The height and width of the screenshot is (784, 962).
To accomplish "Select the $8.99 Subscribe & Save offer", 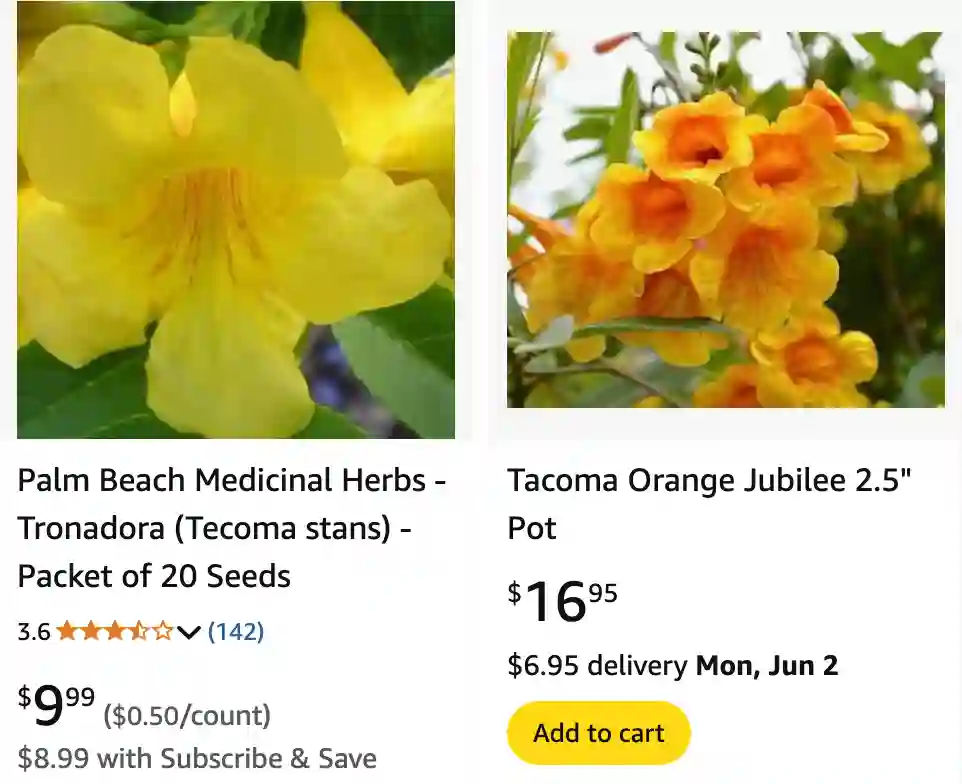I will click(197, 759).
